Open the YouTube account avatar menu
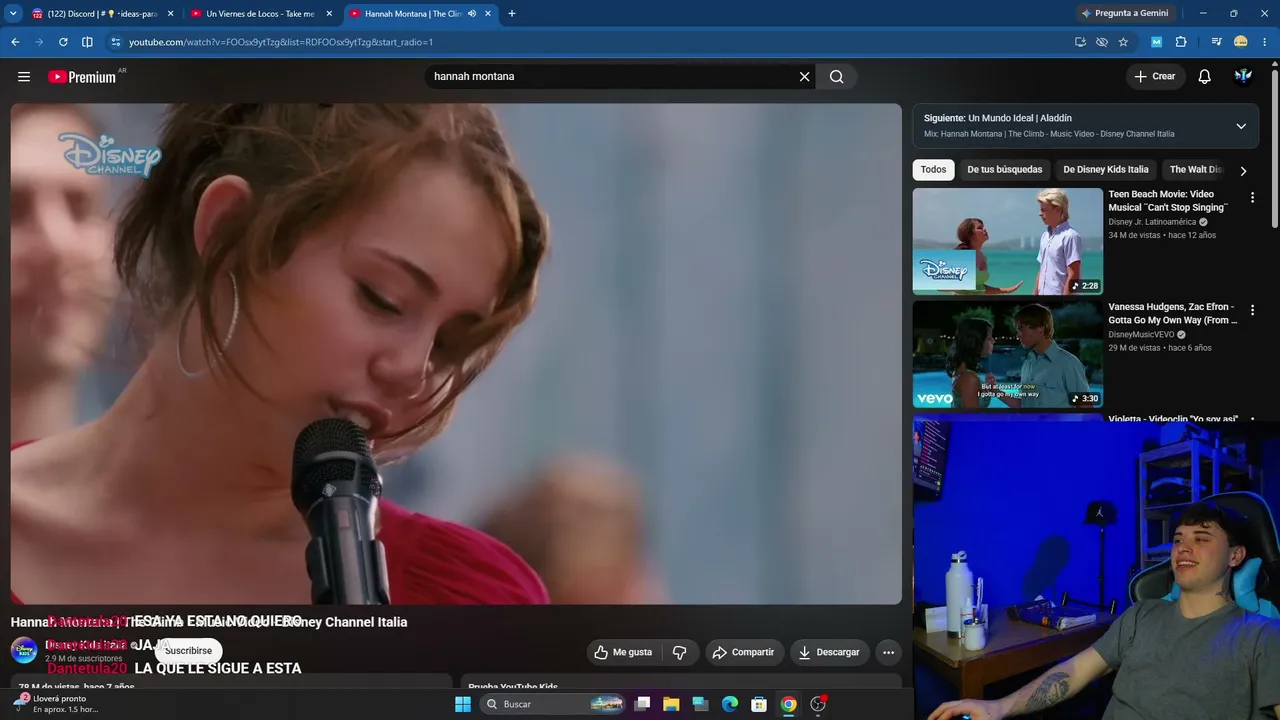The image size is (1280, 720). [x=1243, y=77]
